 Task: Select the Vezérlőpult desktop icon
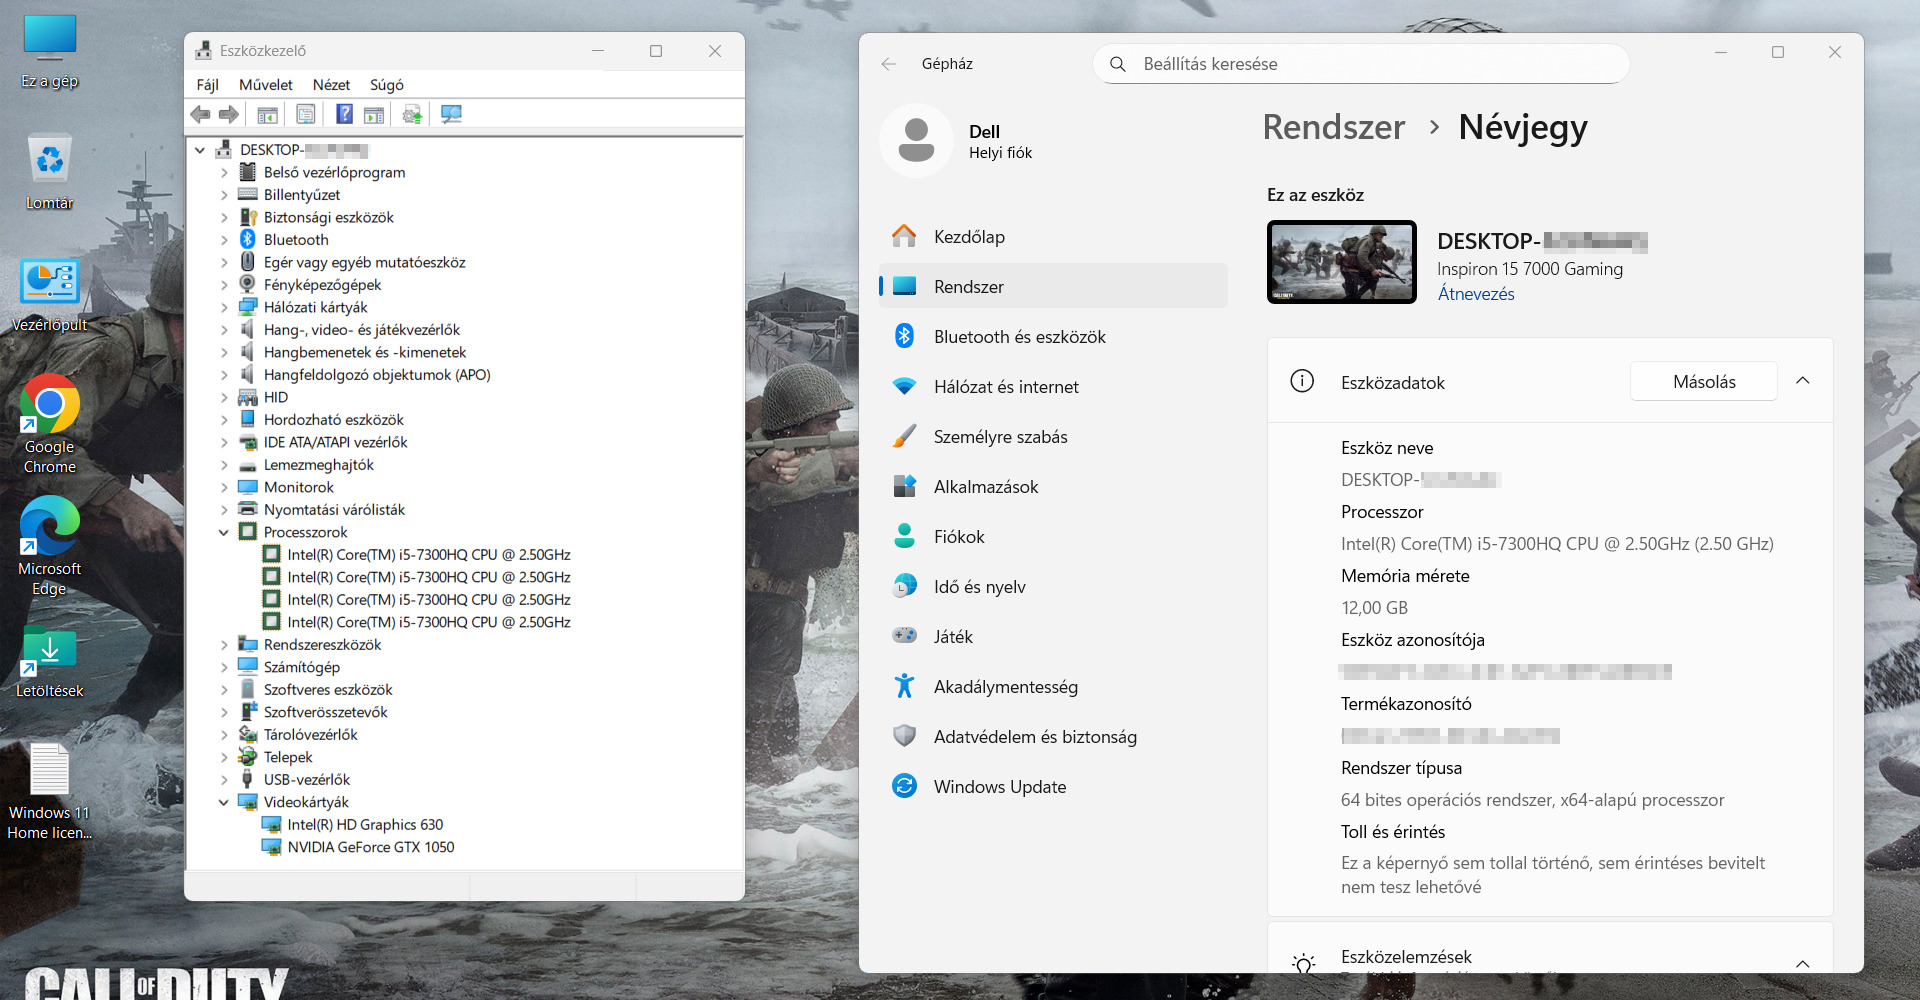click(49, 295)
